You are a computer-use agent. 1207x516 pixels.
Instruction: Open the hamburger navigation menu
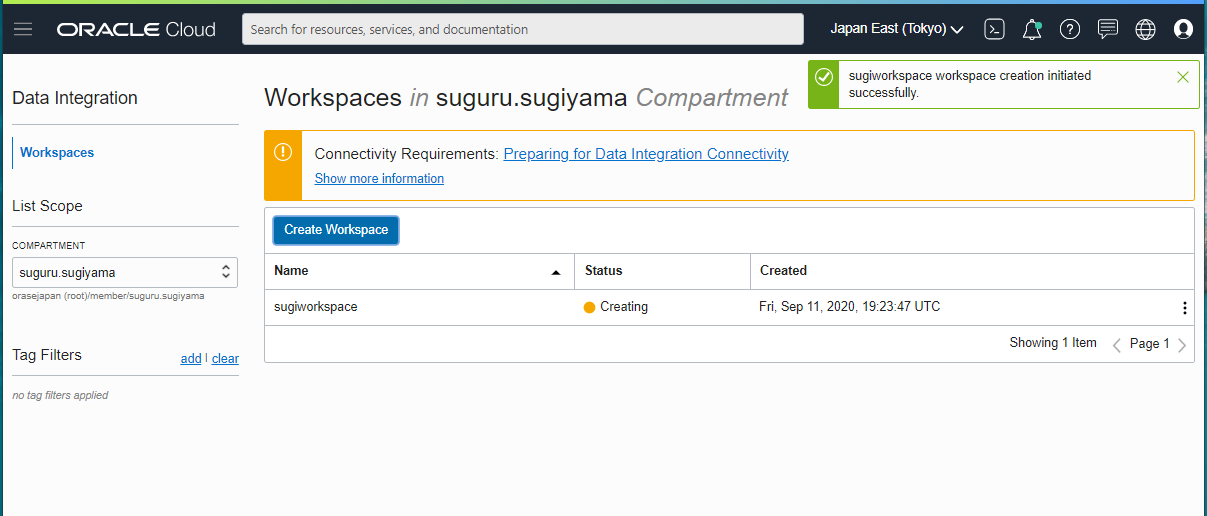tap(23, 29)
